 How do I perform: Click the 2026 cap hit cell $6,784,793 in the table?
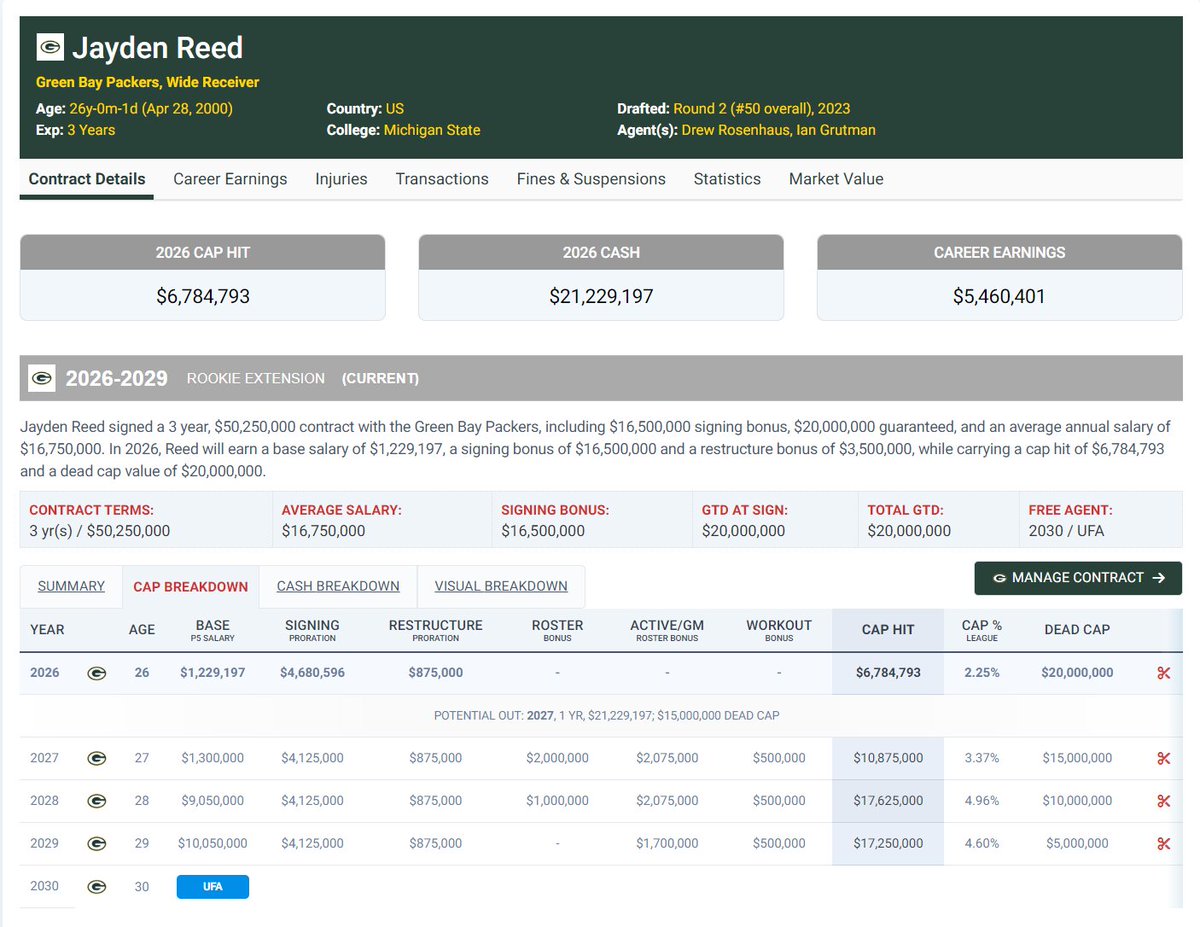(888, 673)
